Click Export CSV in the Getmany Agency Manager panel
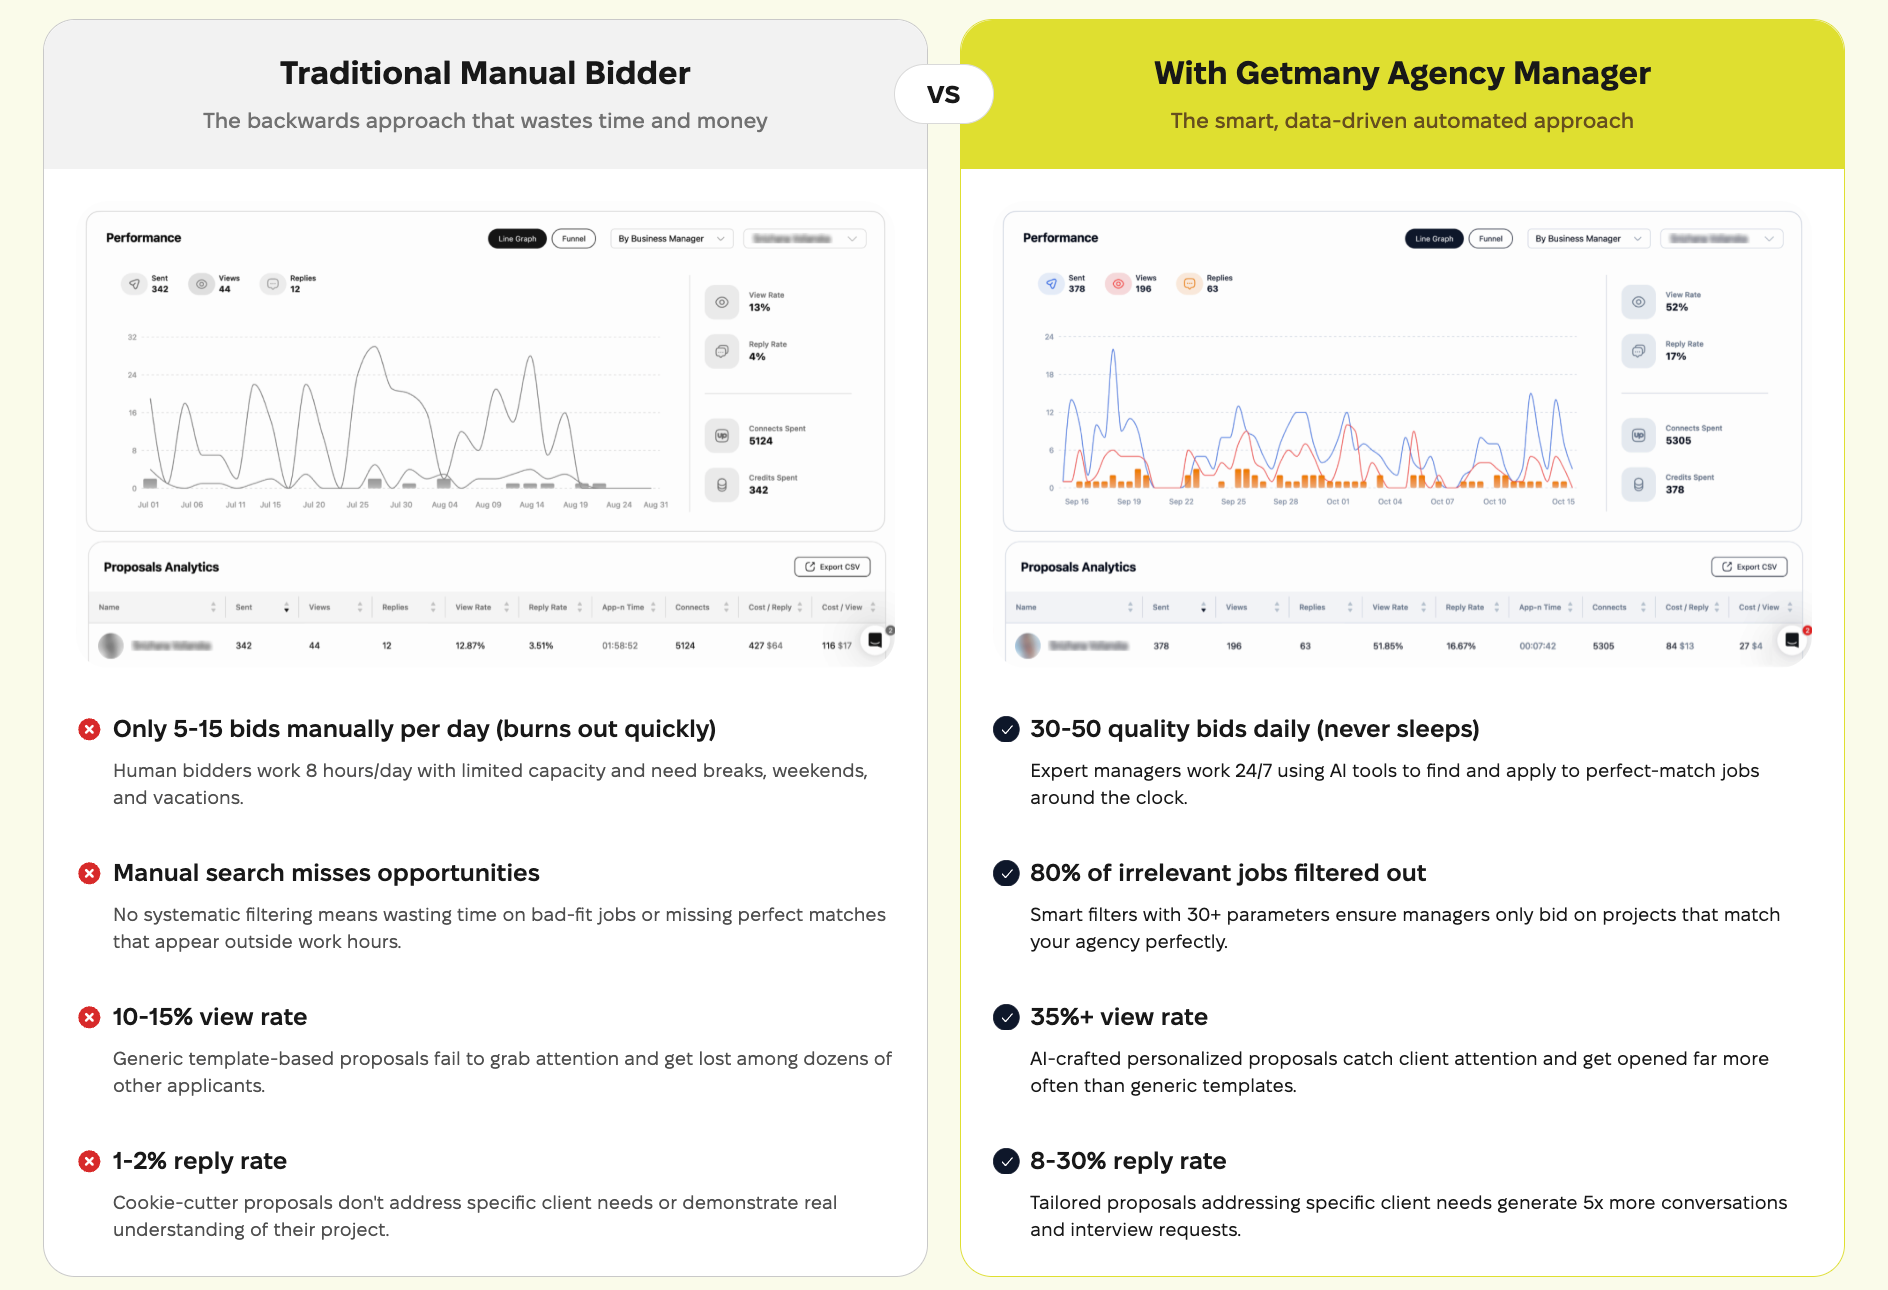This screenshot has width=1888, height=1290. 1749,567
